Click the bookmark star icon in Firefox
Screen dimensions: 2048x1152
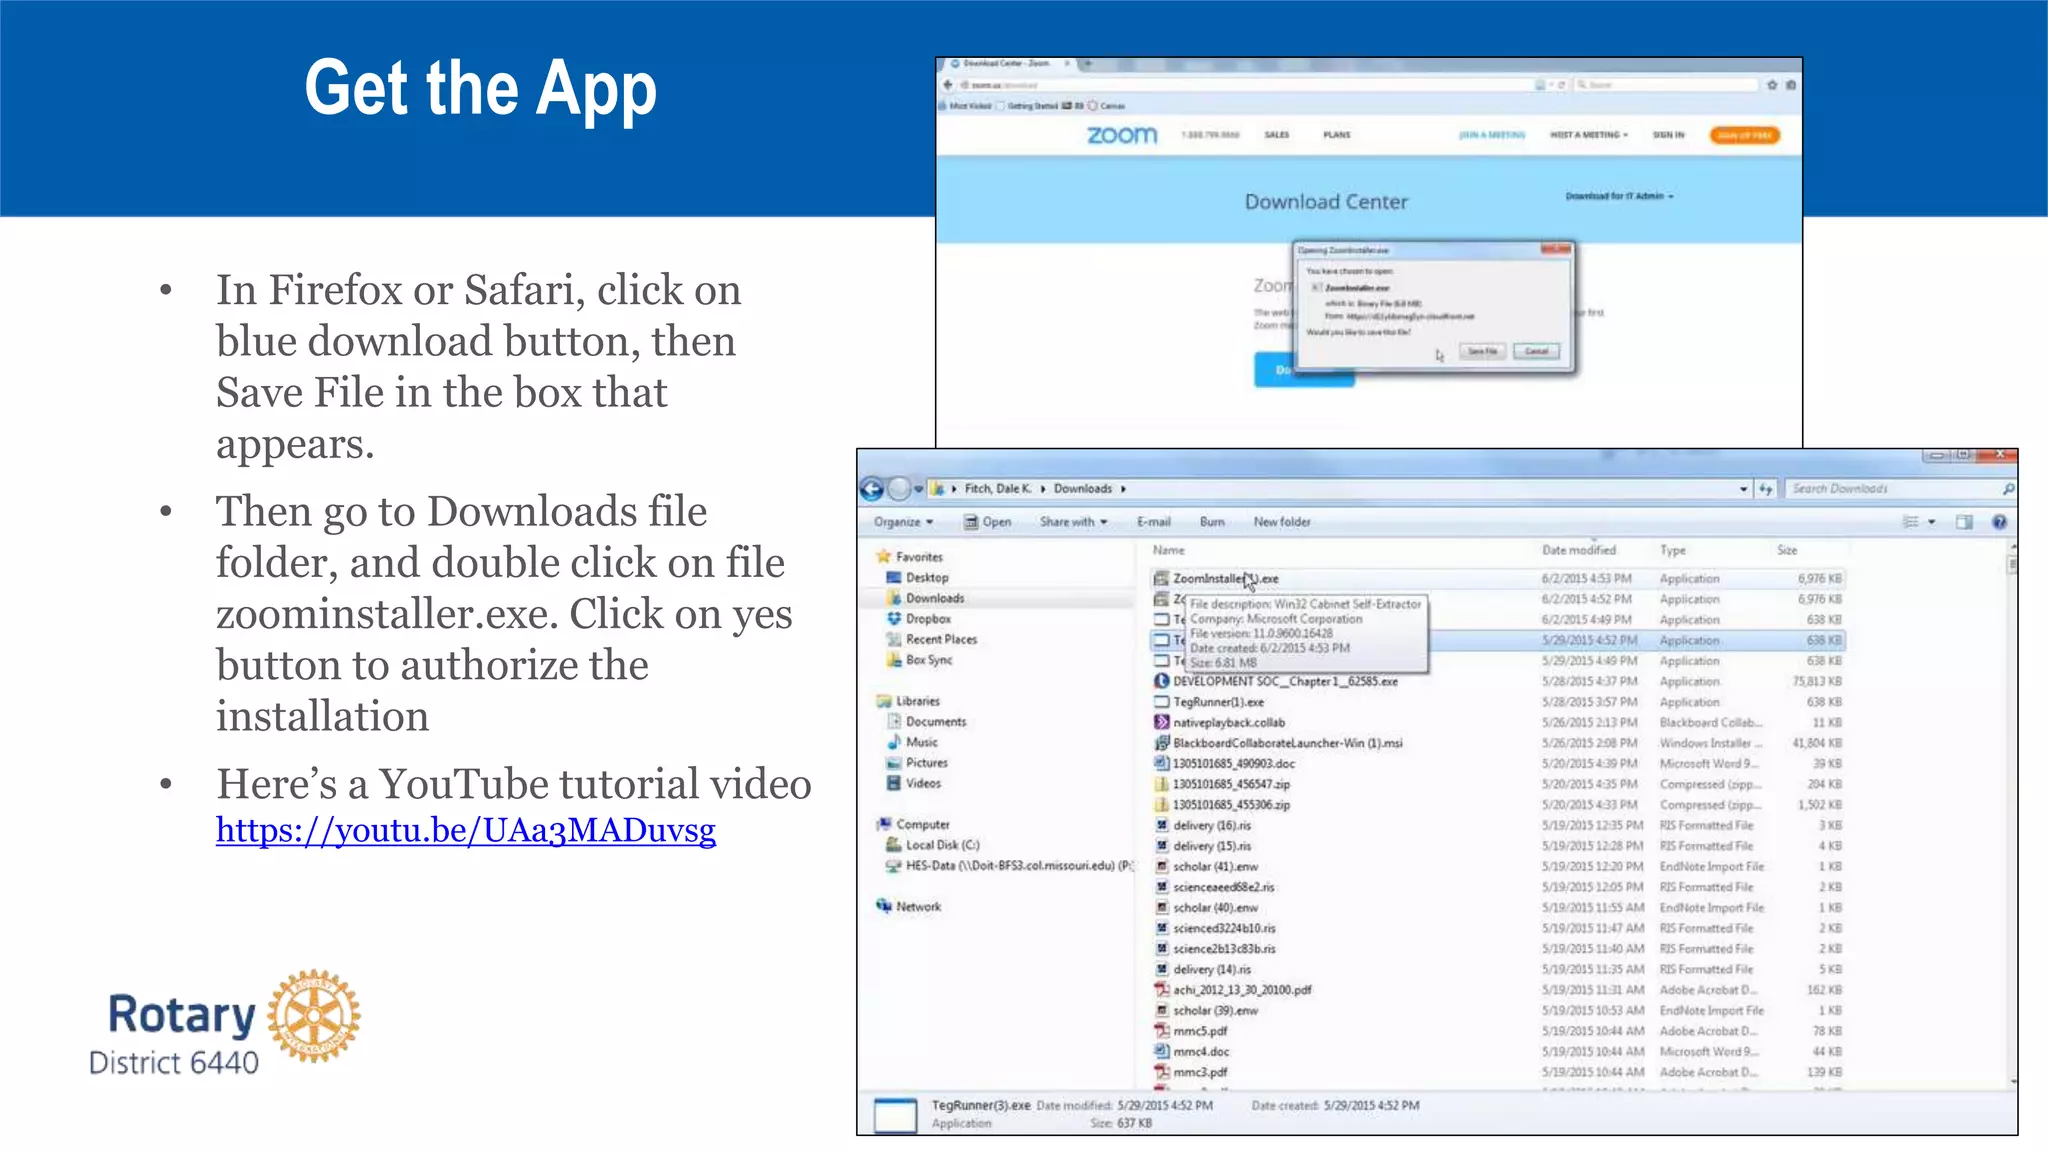(1772, 85)
